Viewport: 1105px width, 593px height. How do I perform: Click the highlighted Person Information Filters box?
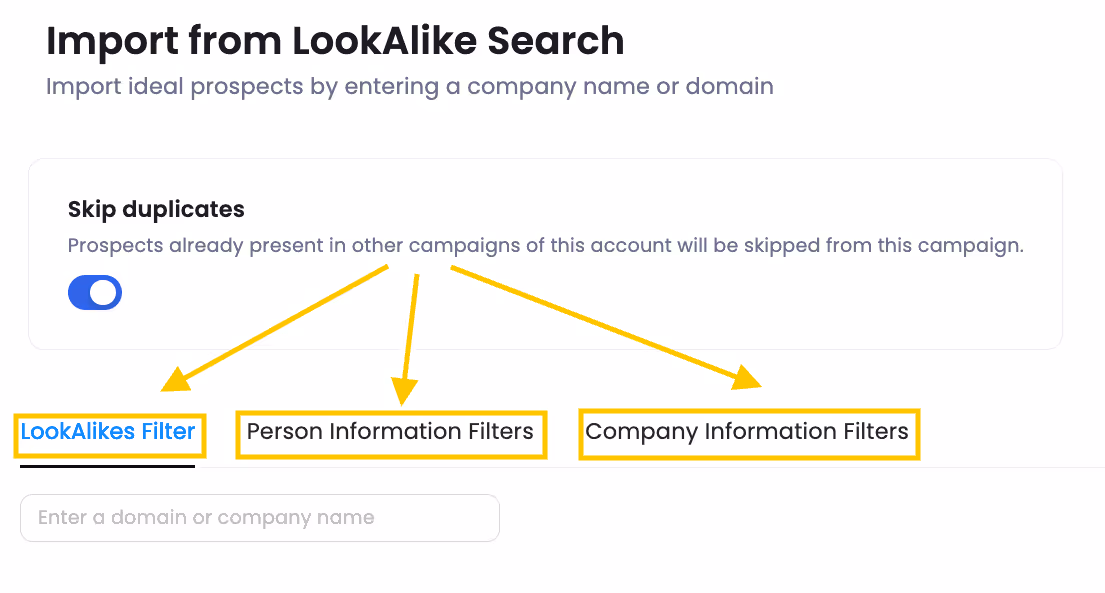click(391, 434)
